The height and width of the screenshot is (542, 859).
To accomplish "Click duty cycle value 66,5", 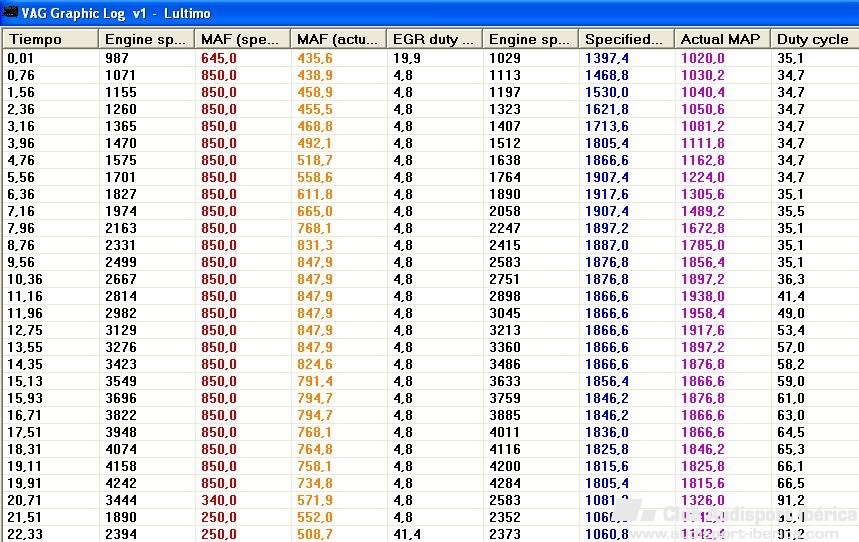I will click(x=791, y=483).
